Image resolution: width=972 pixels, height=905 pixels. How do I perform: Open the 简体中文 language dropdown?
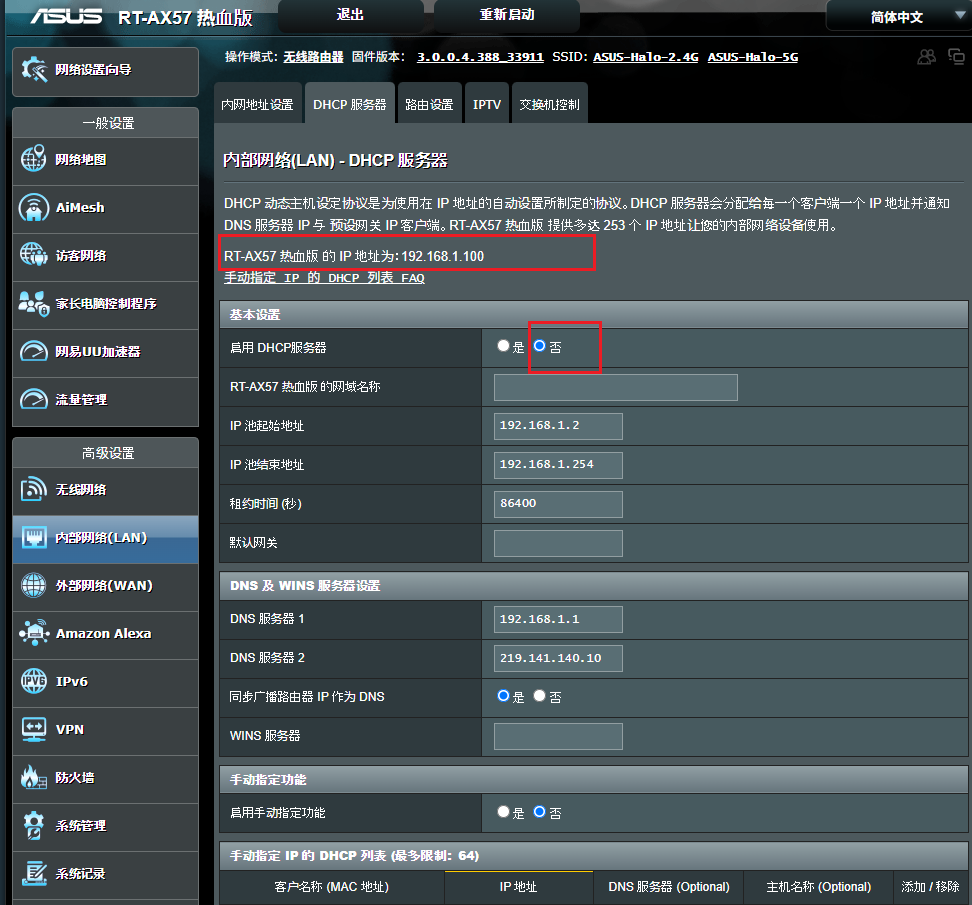pyautogui.click(x=896, y=17)
